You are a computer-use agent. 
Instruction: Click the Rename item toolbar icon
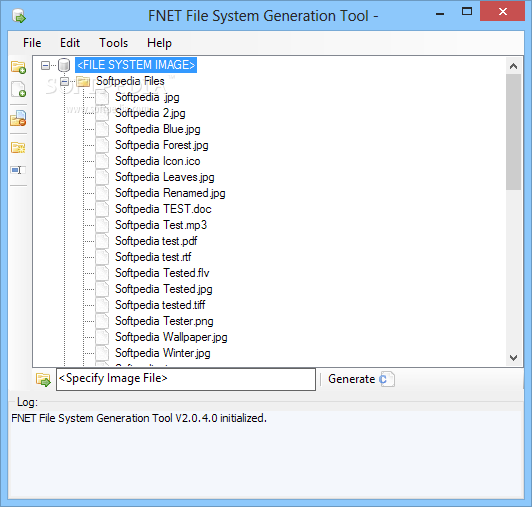click(x=17, y=170)
